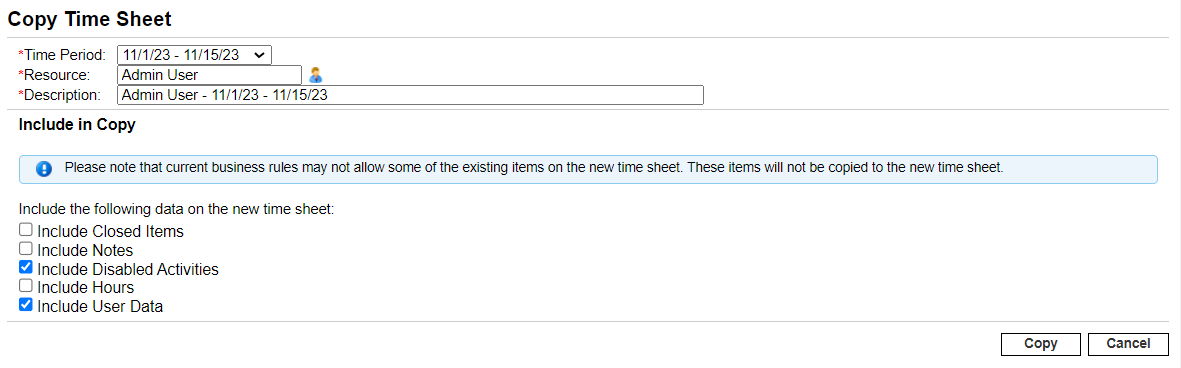Open the resource lookup person icon
The height and width of the screenshot is (368, 1181).
click(316, 75)
